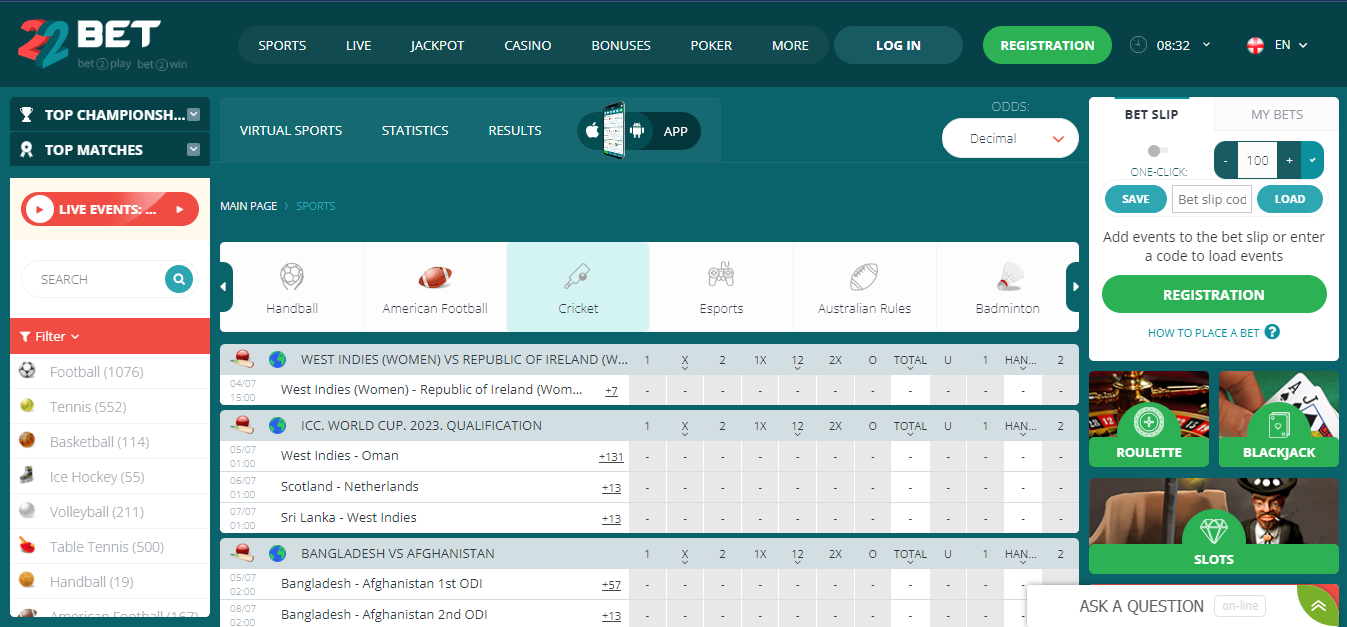The image size is (1347, 627).
Task: Open the Slots casino tile
Action: [1214, 525]
